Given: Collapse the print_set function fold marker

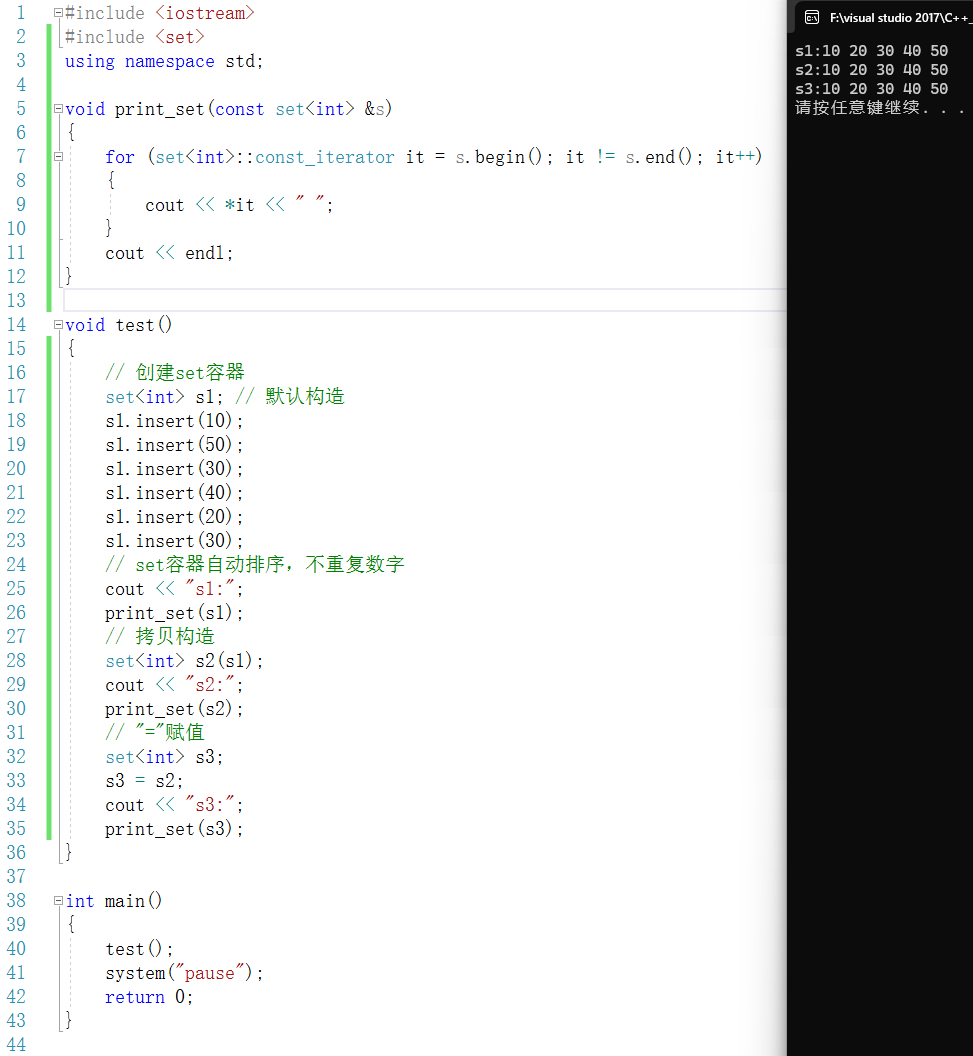Looking at the screenshot, I should click(x=59, y=108).
